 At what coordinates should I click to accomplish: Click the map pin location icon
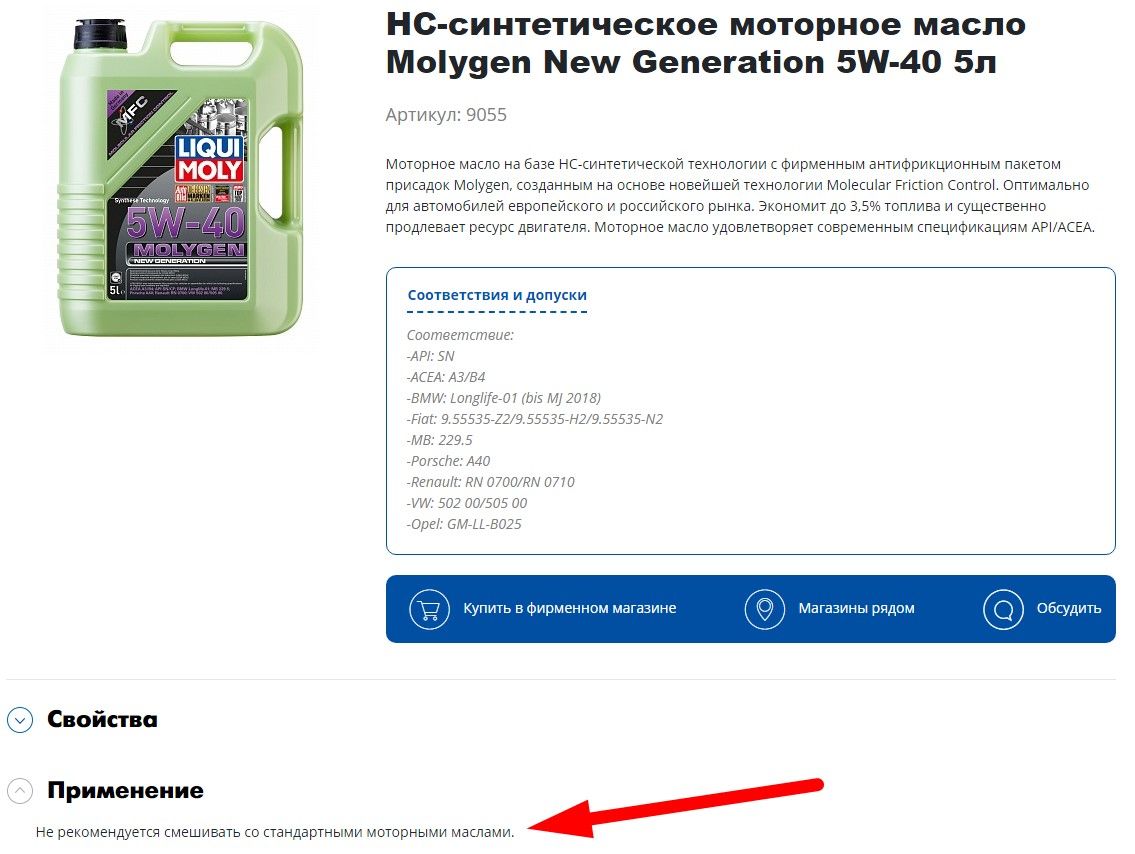pos(764,609)
